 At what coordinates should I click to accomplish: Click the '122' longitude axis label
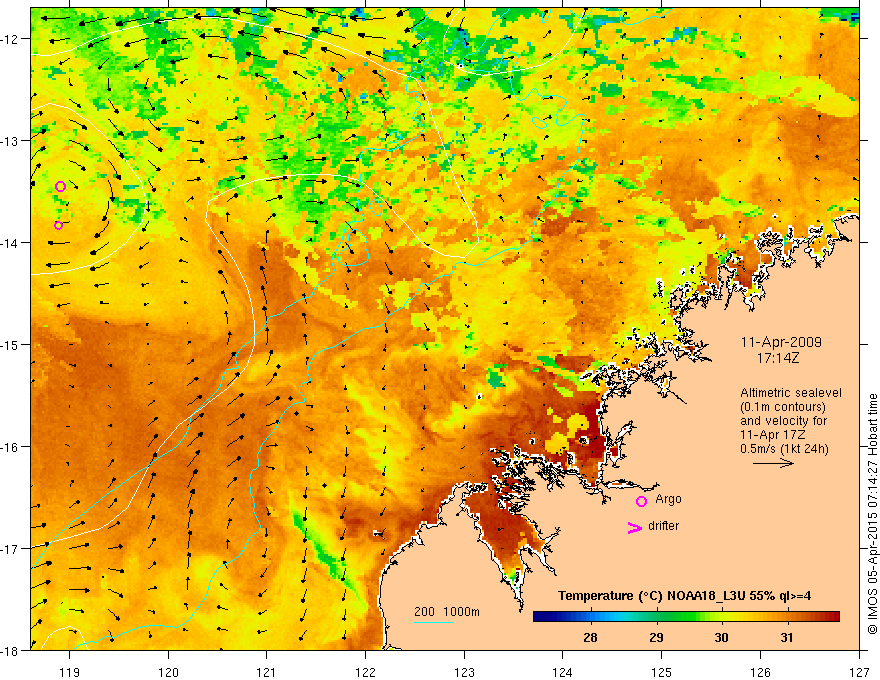tap(365, 672)
